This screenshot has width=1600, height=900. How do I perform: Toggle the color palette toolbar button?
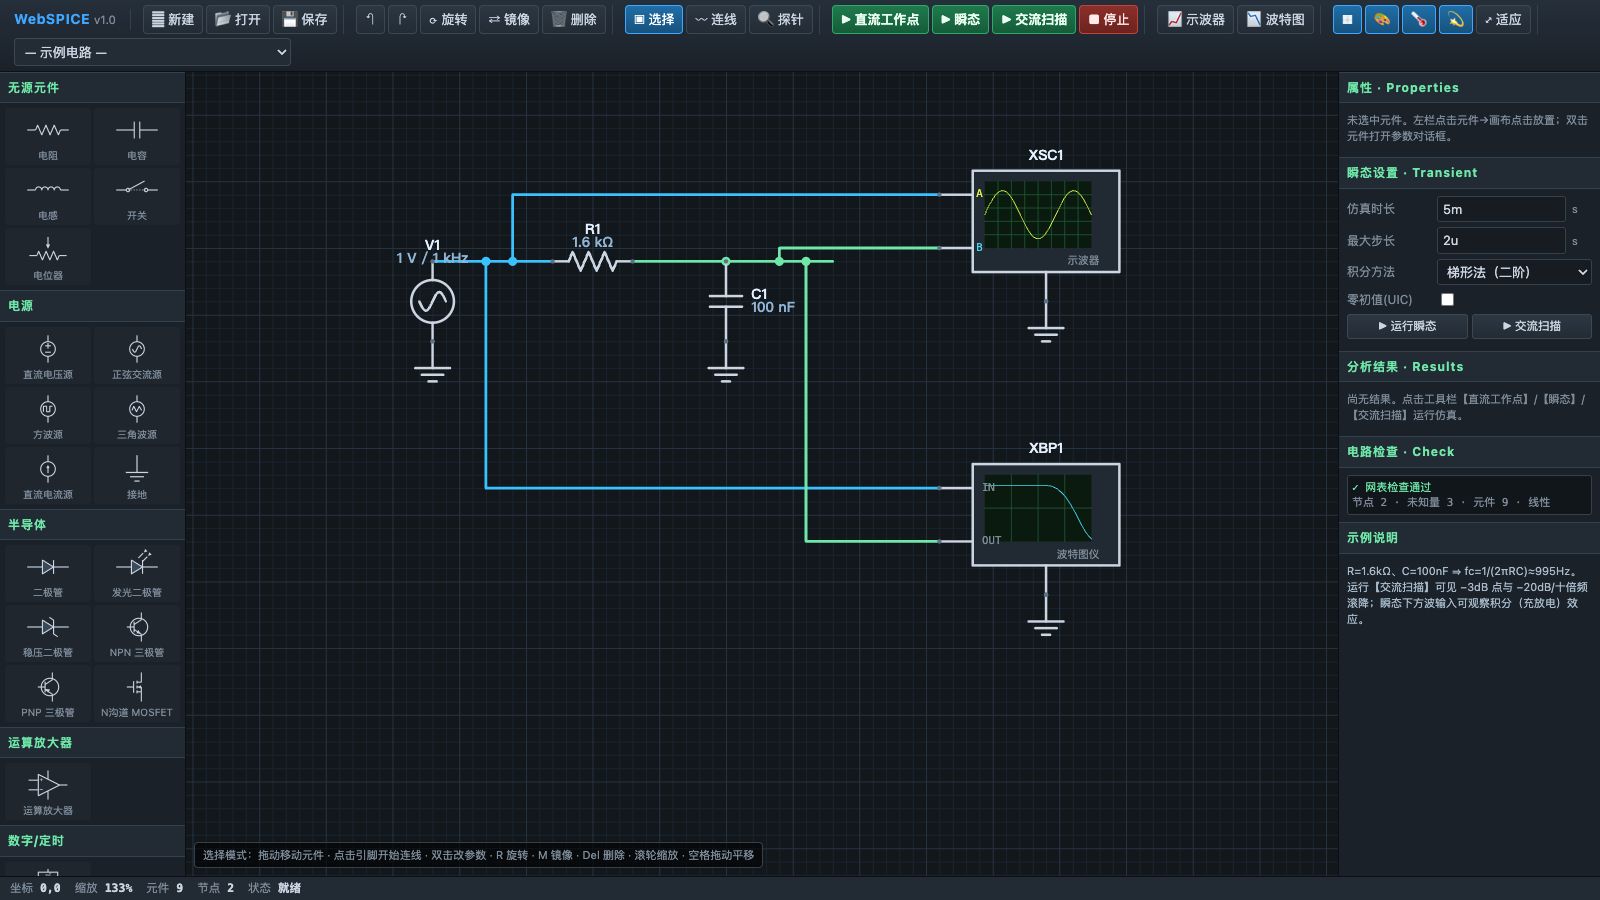(1382, 19)
